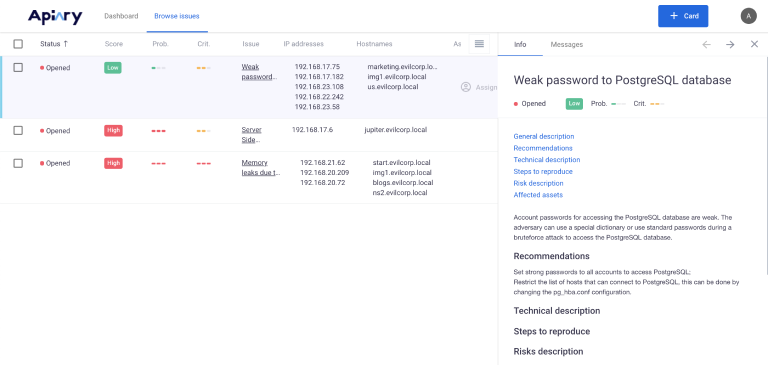Click the Apiary logo
The width and height of the screenshot is (768, 366).
55,17
